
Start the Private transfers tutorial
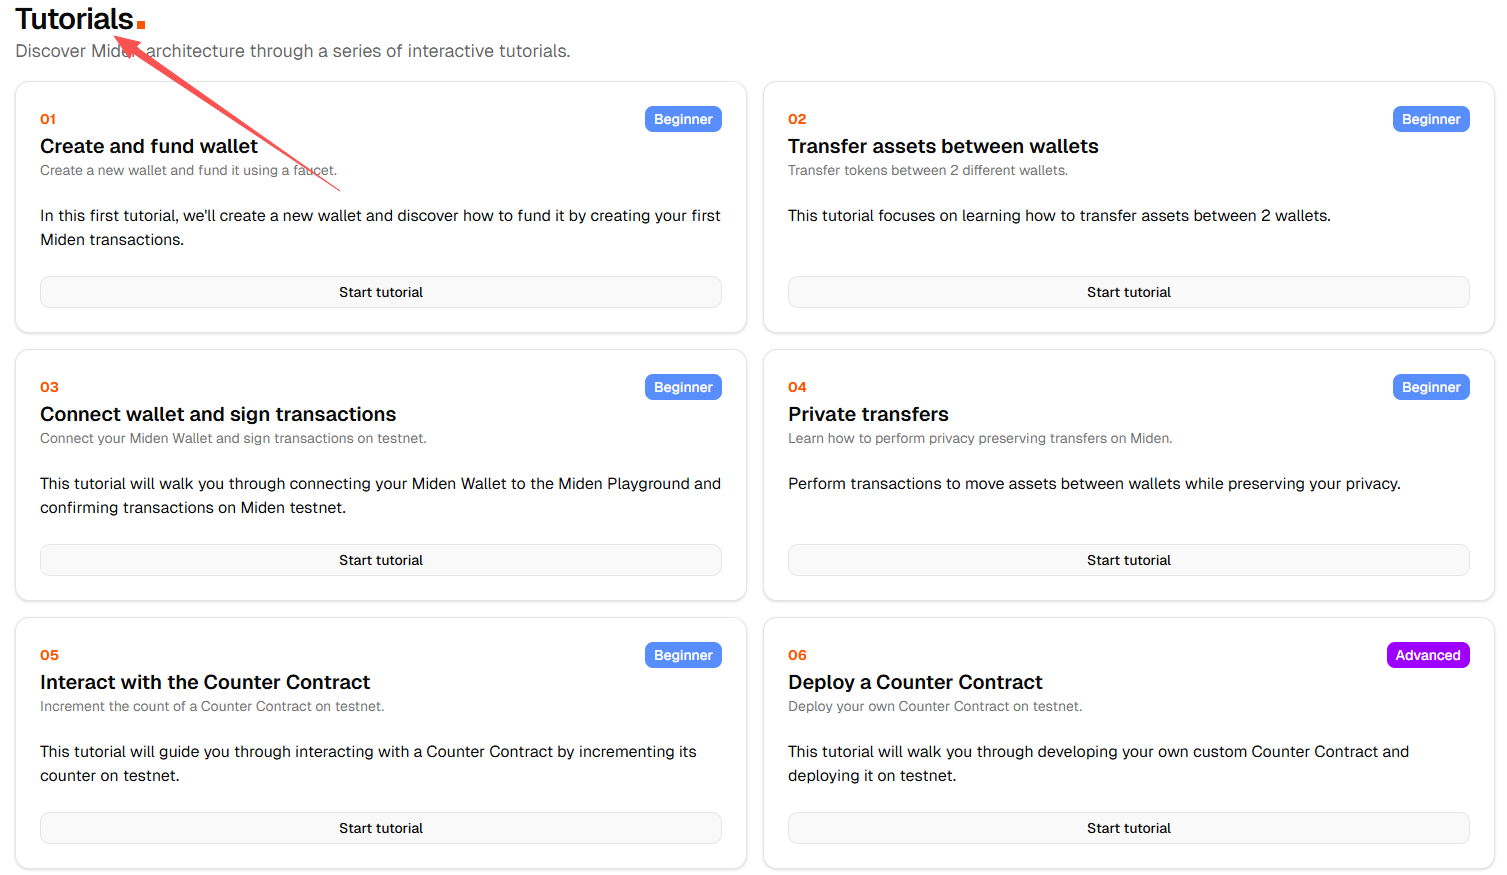coord(1128,559)
